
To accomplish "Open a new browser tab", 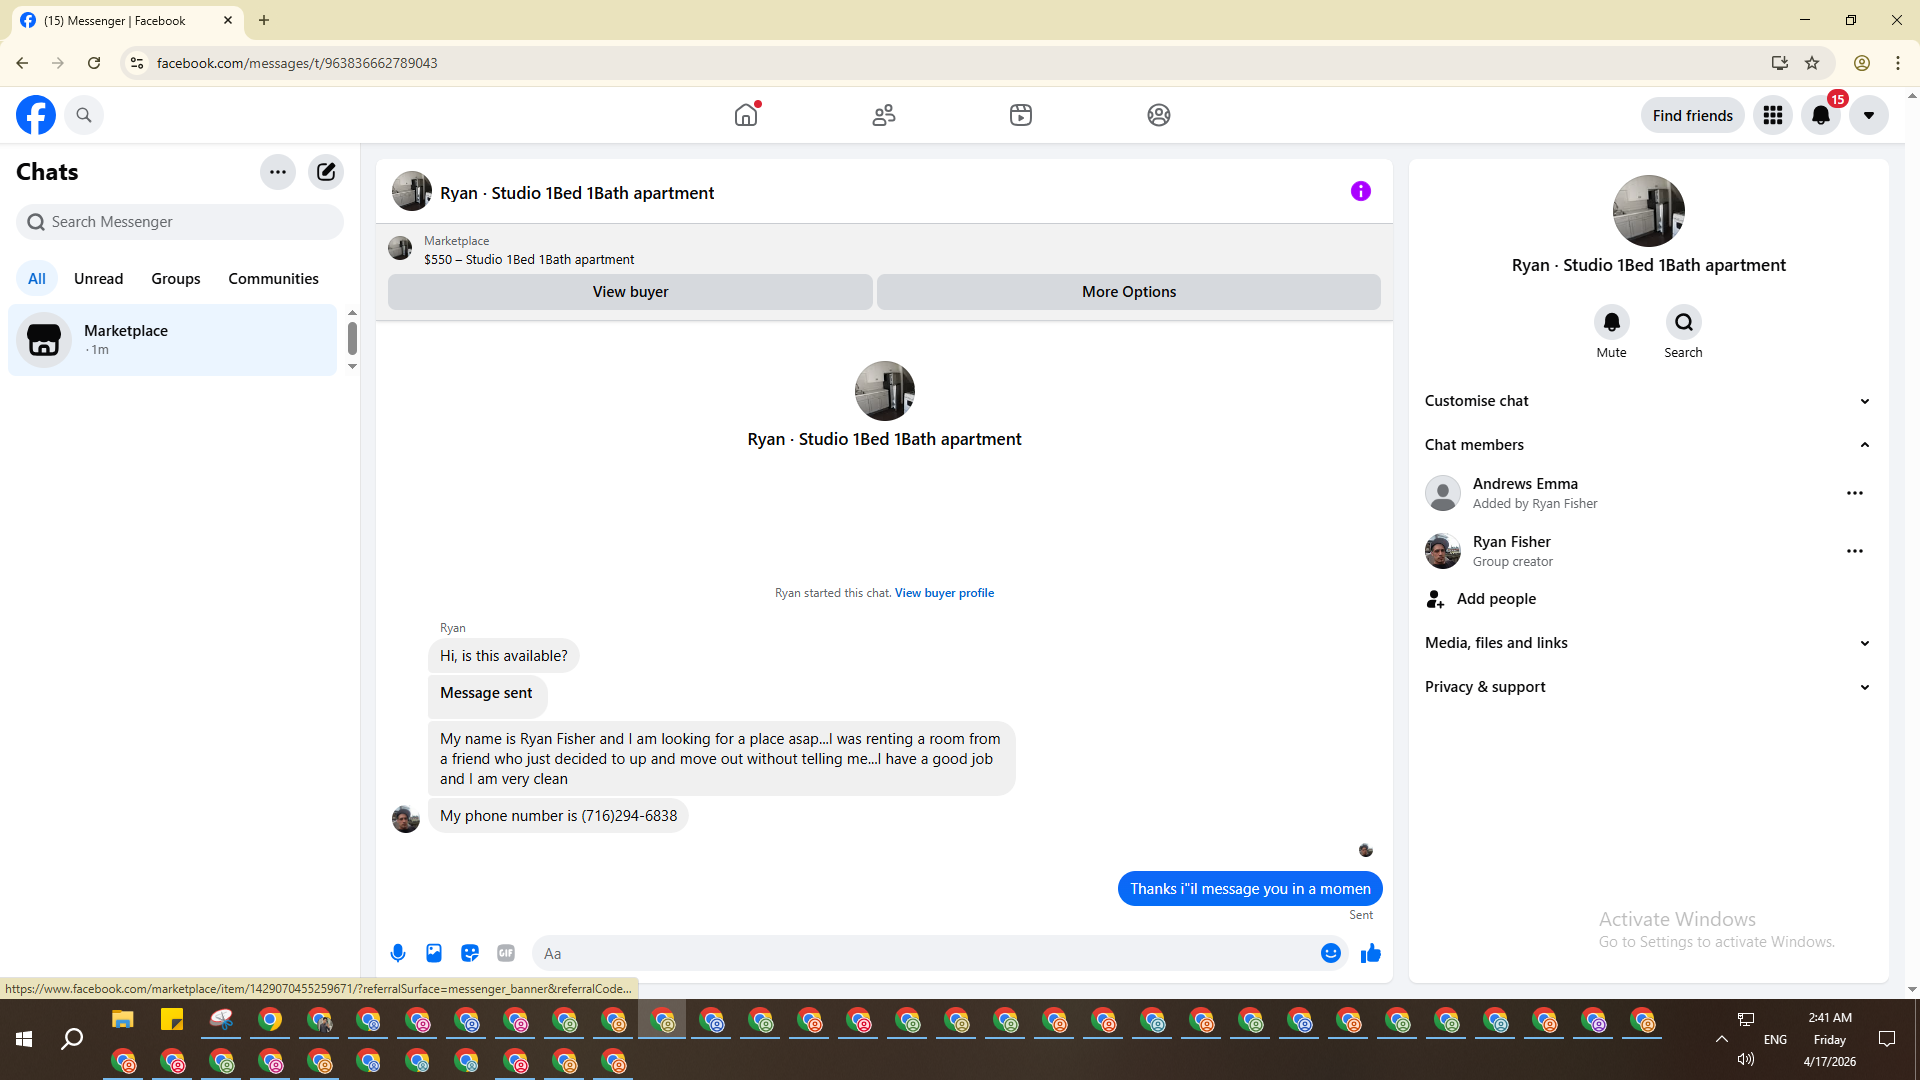I will click(x=264, y=20).
